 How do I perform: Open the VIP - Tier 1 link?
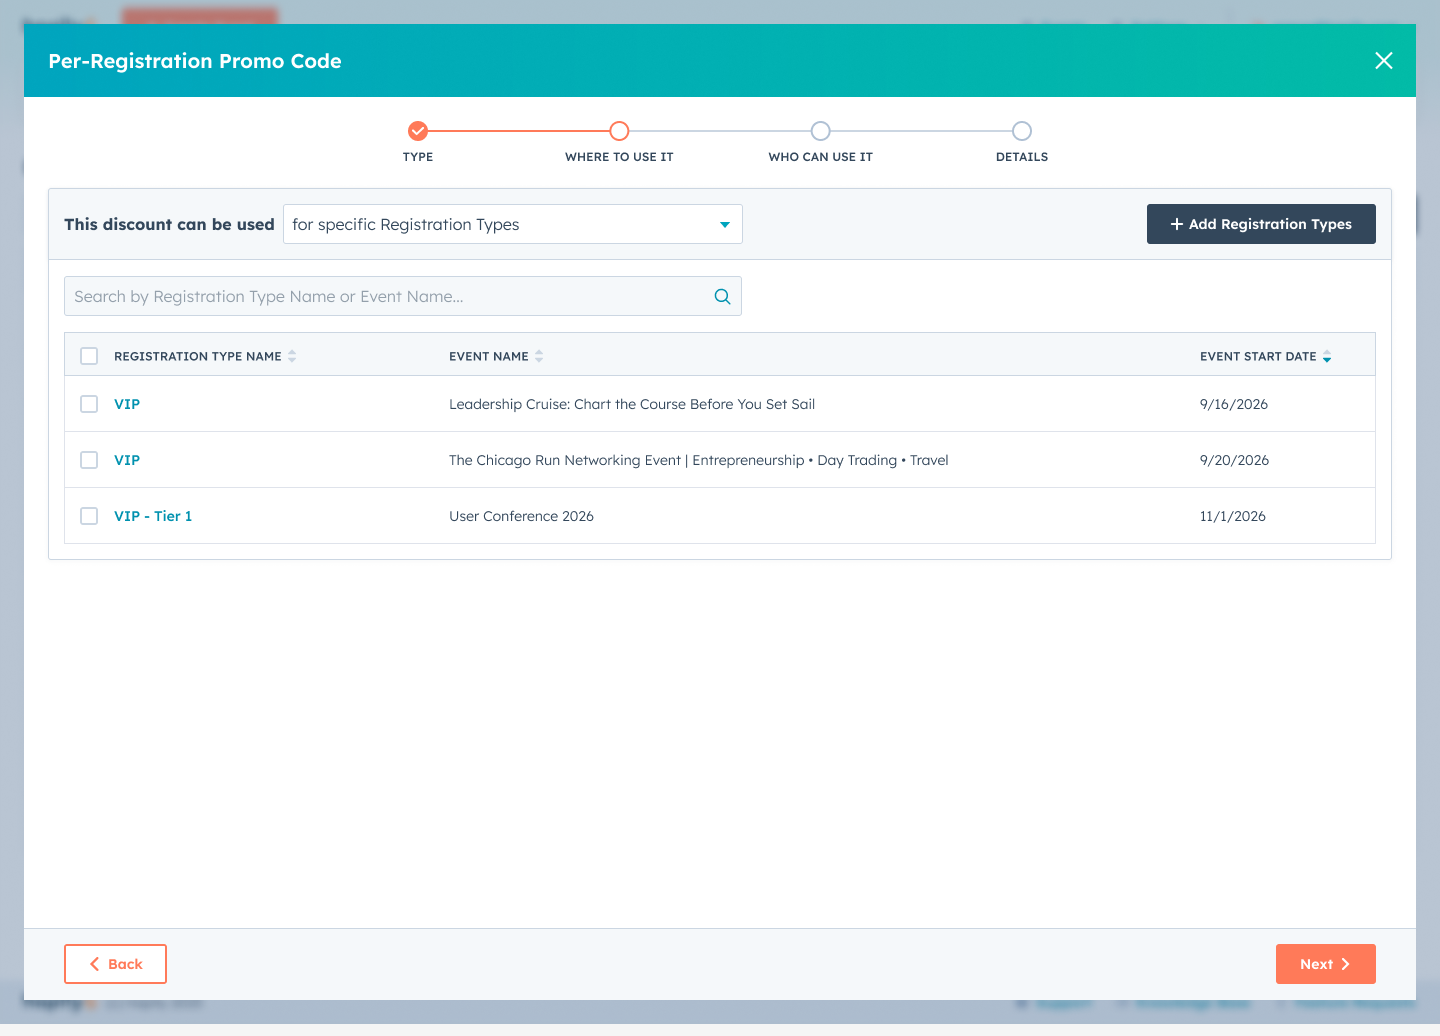(x=153, y=516)
